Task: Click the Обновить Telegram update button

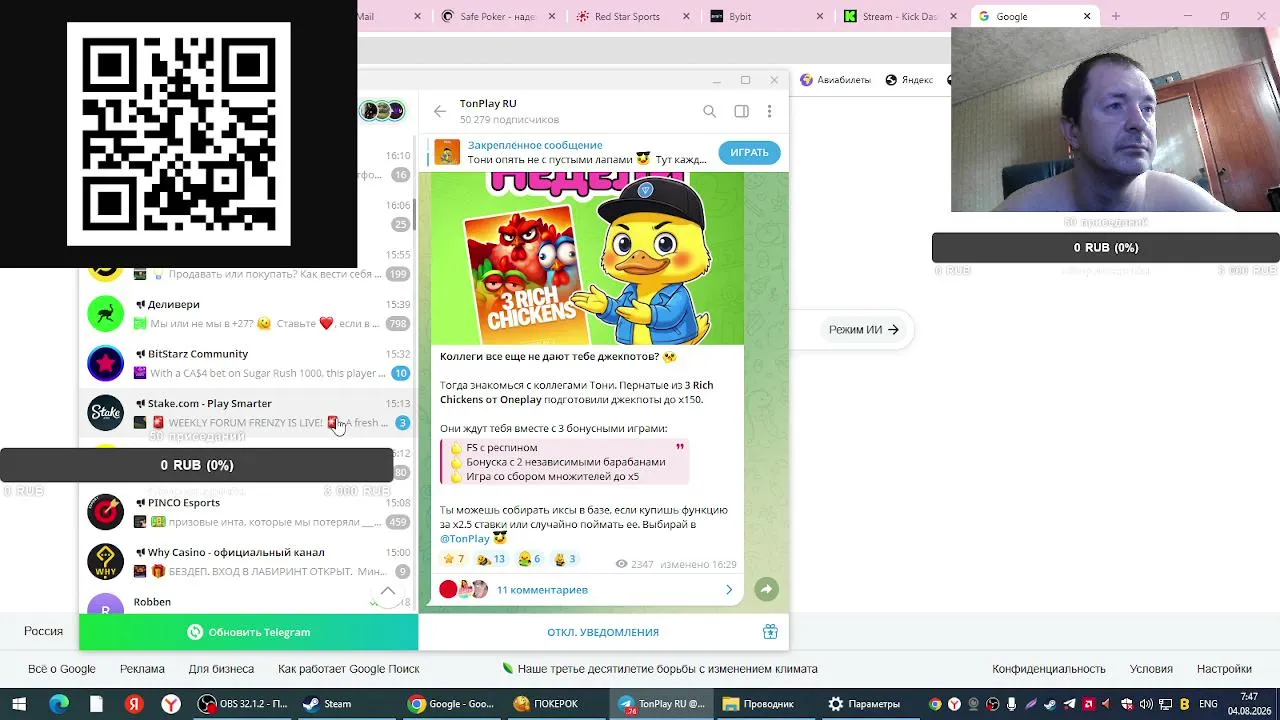Action: pos(249,632)
